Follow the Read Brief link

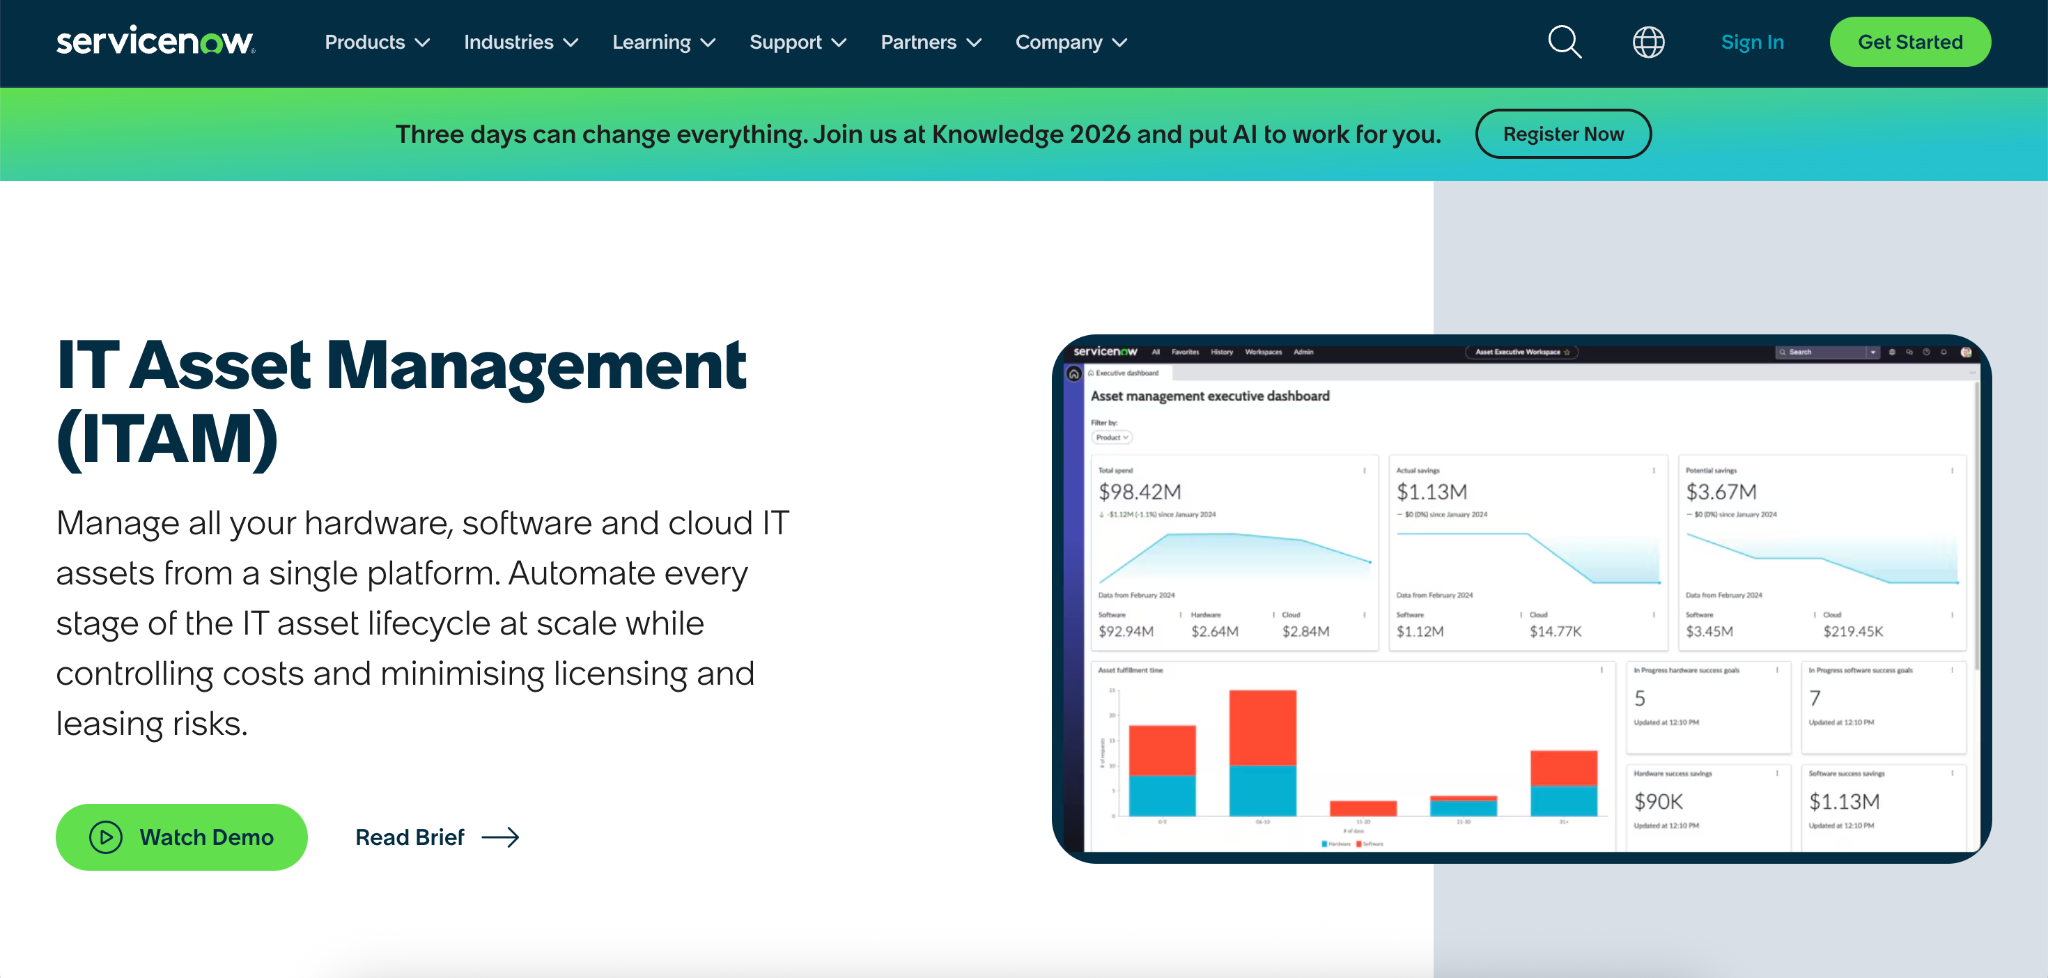410,837
